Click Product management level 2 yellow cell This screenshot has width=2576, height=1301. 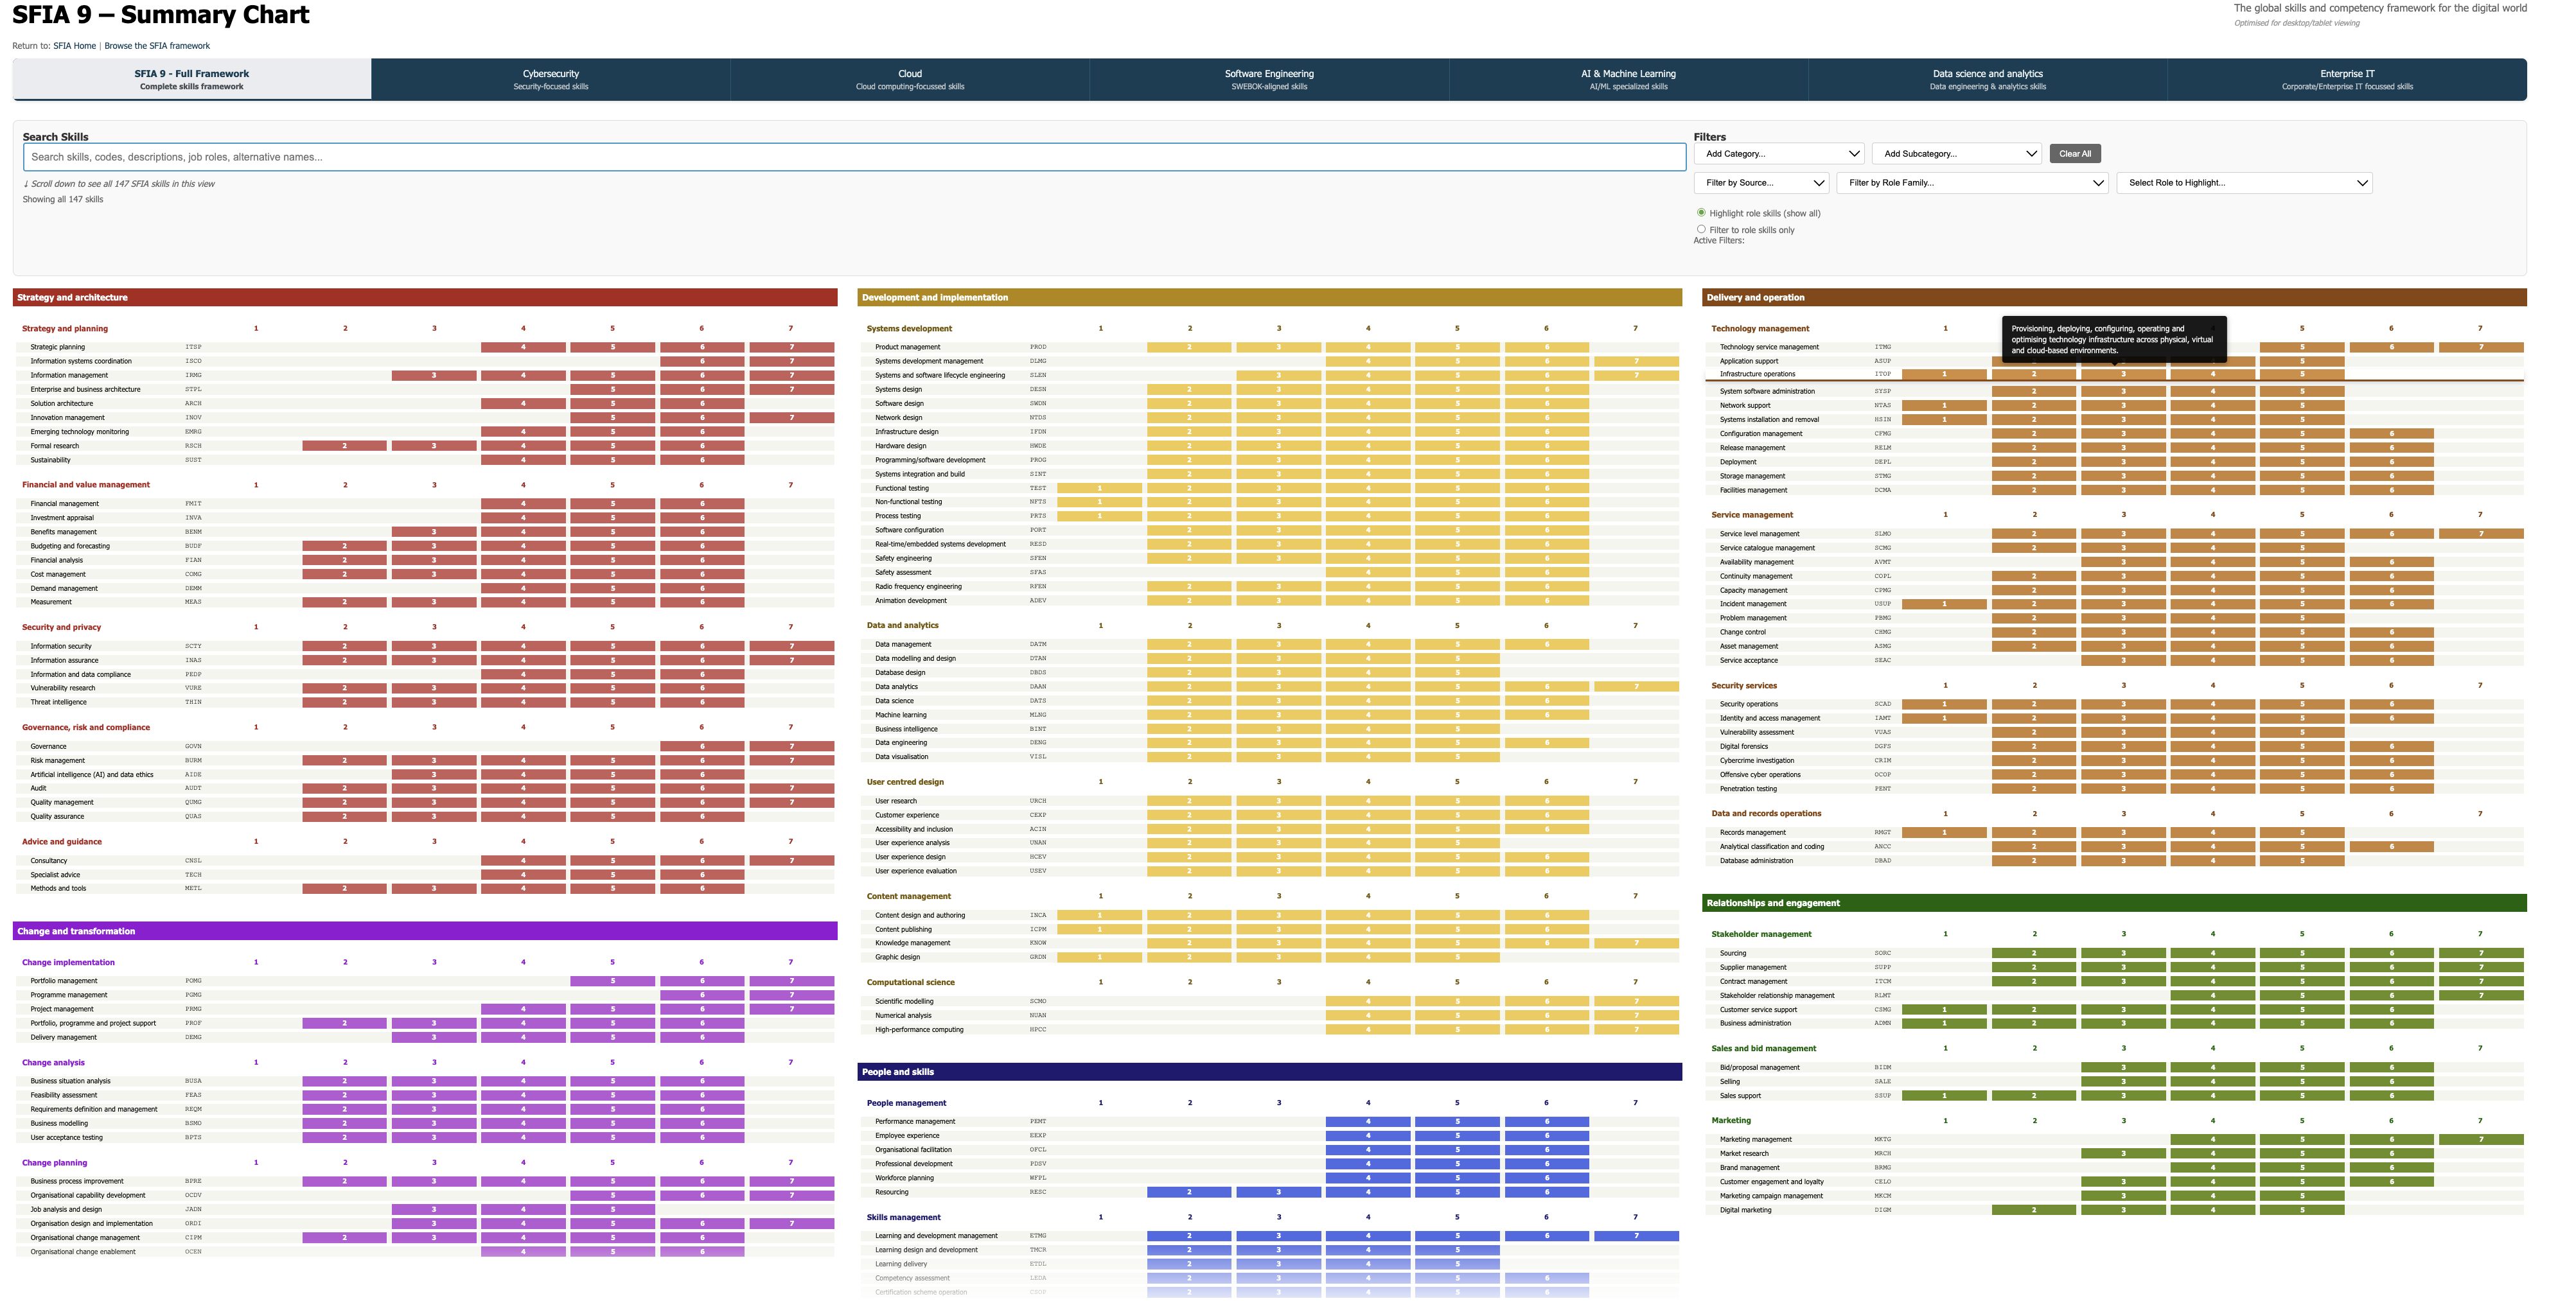click(1189, 347)
